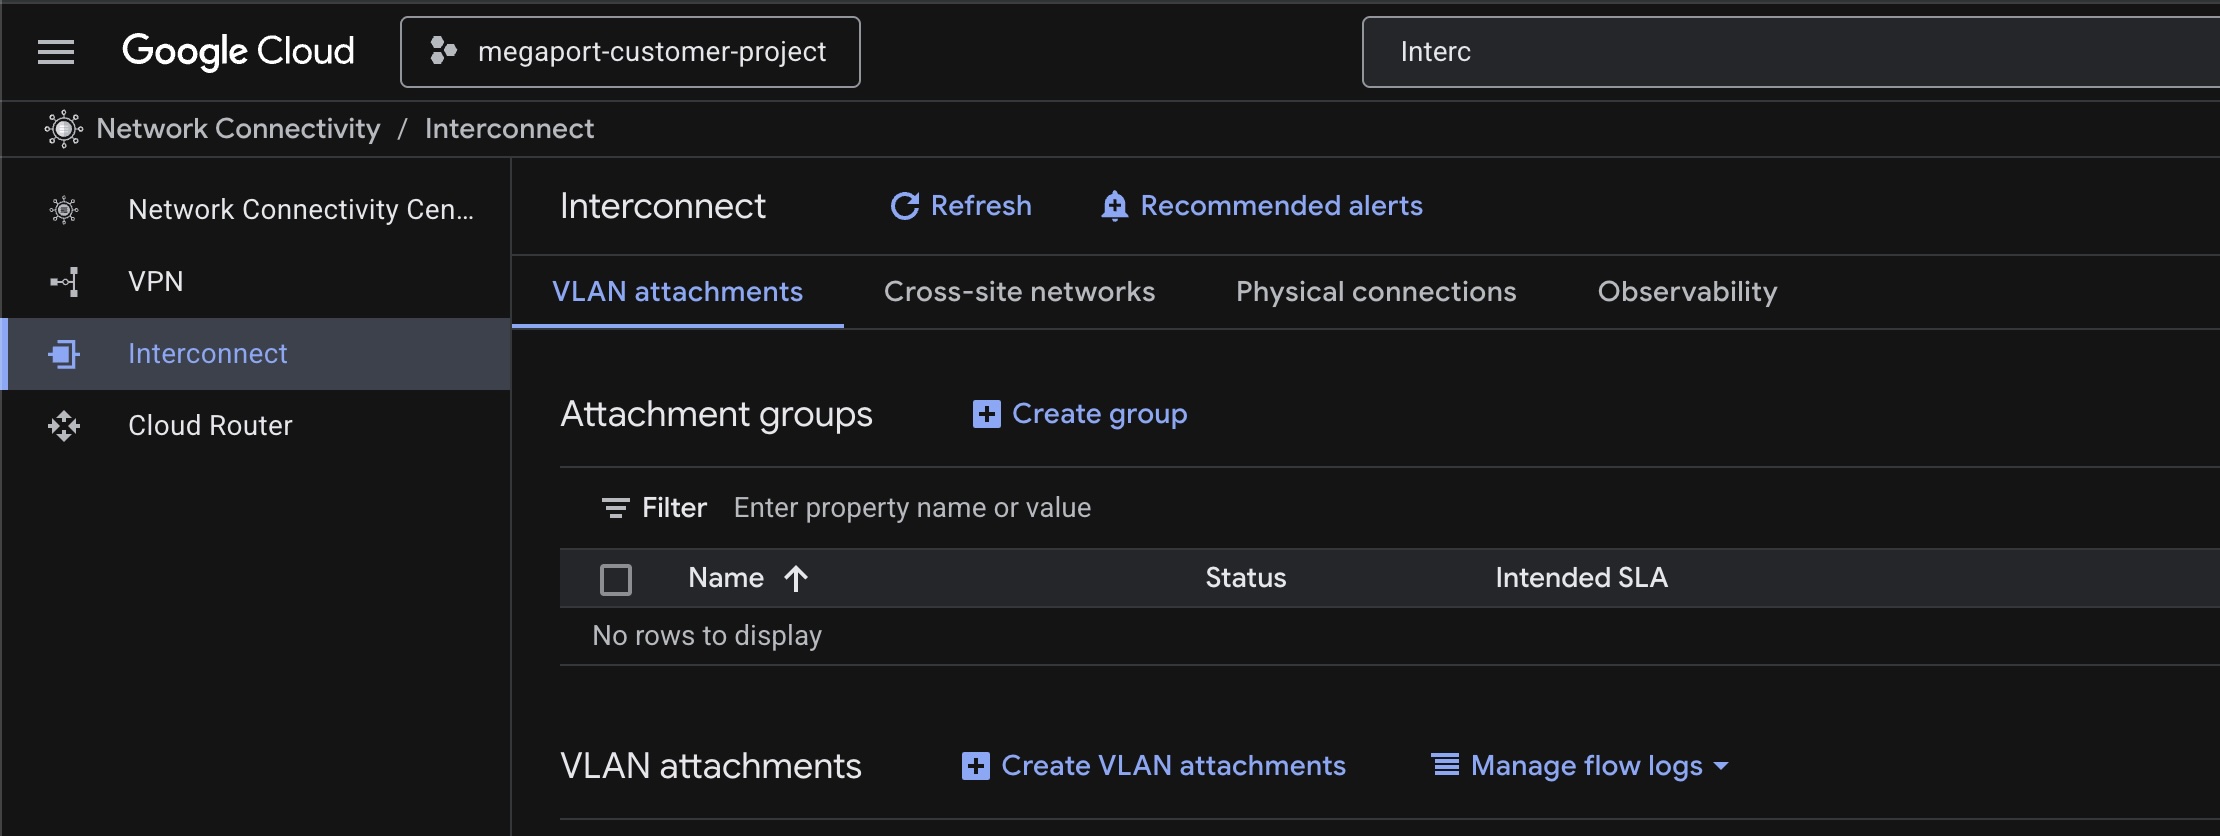Focus the search field containing Interc
The width and height of the screenshot is (2220, 836).
[1790, 52]
